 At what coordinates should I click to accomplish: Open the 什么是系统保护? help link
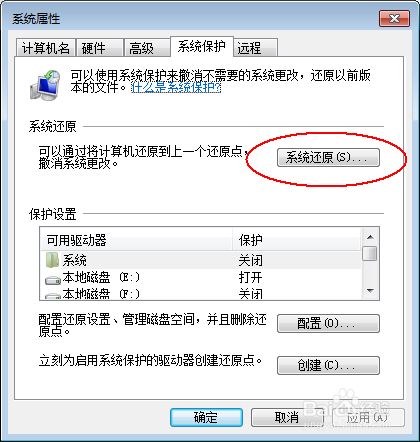pyautogui.click(x=176, y=87)
